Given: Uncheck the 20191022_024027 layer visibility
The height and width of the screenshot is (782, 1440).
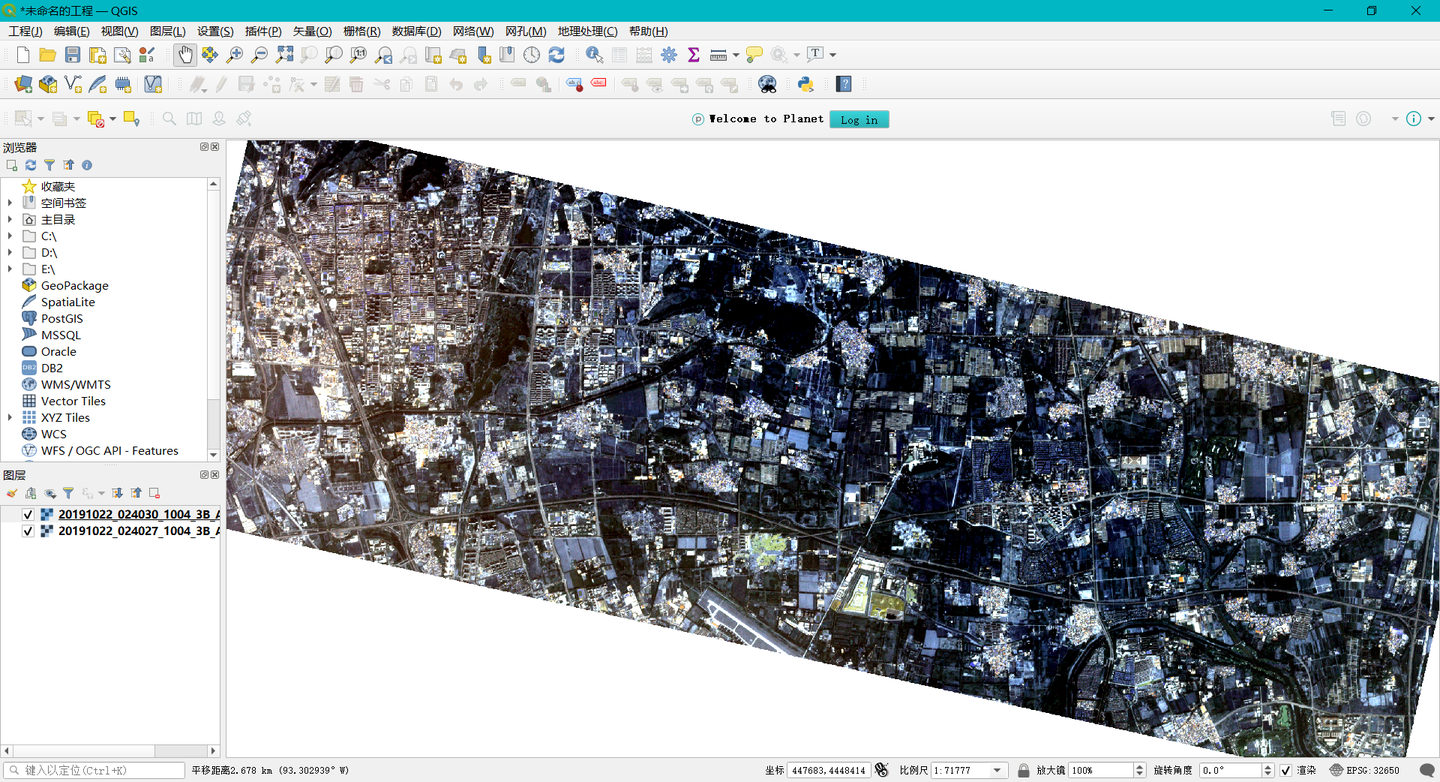Looking at the screenshot, I should 28,532.
